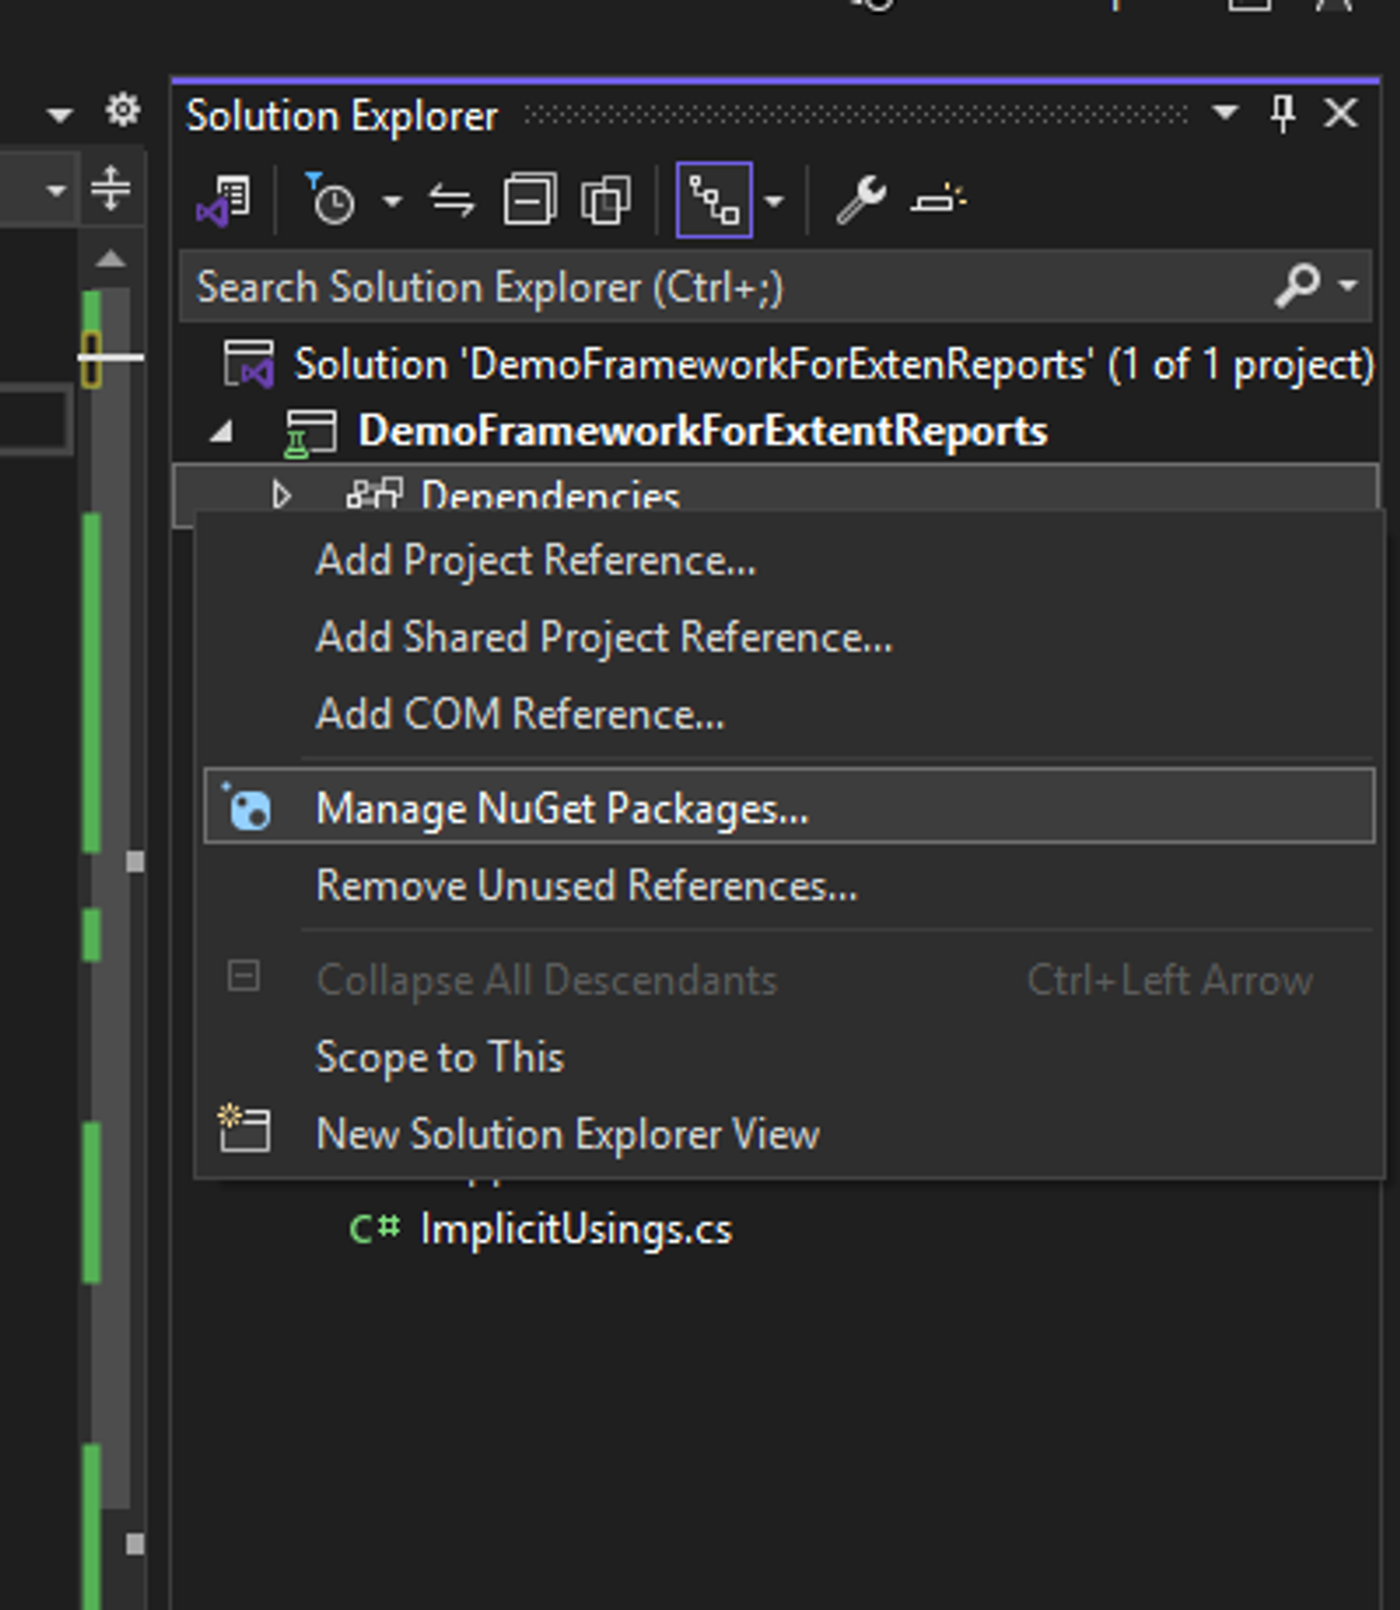This screenshot has width=1400, height=1610.
Task: Click the C# icon beside ImplicitUsings.cs
Action: pos(375,1228)
